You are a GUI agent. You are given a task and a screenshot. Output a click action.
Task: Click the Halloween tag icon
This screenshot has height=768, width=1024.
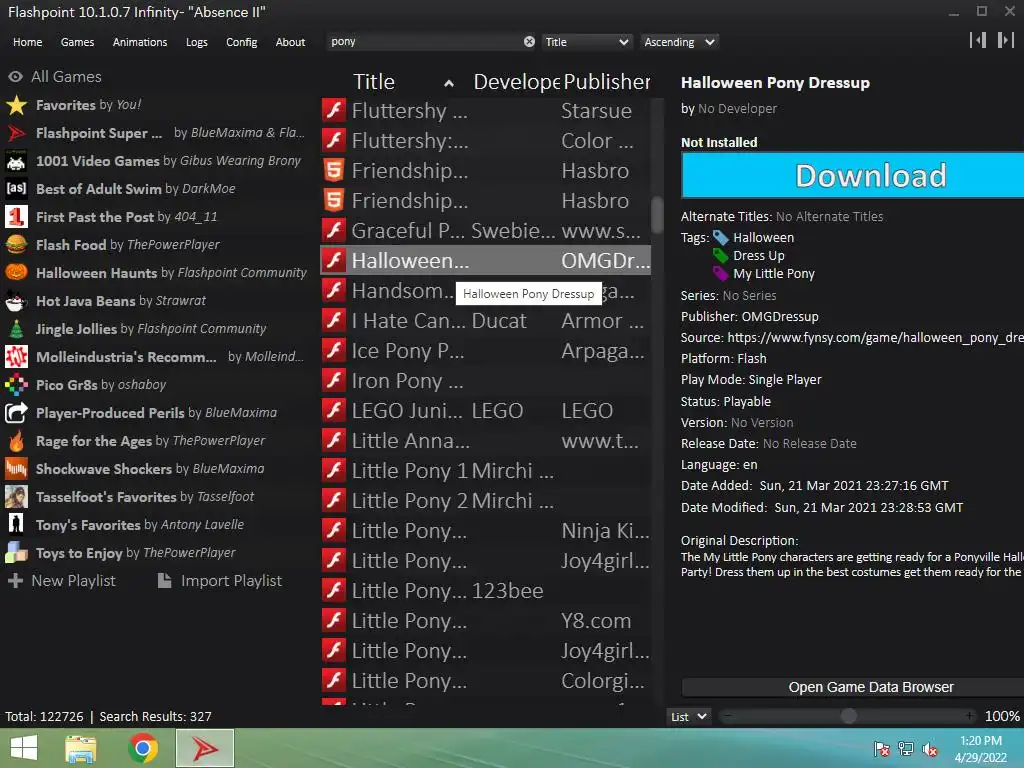[721, 238]
